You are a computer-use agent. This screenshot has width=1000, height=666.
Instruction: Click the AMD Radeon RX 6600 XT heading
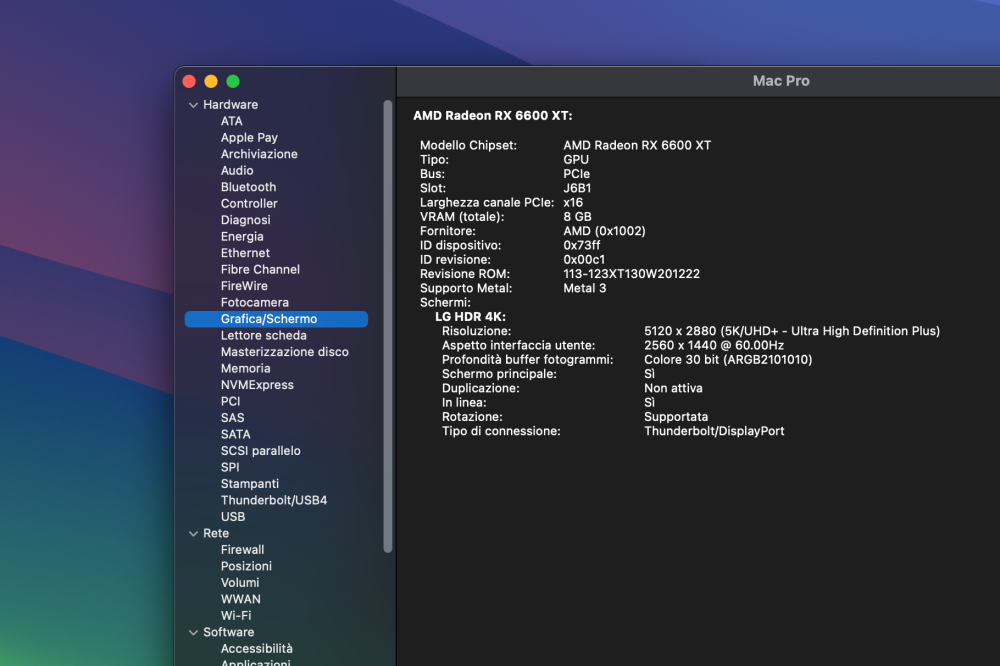point(493,115)
